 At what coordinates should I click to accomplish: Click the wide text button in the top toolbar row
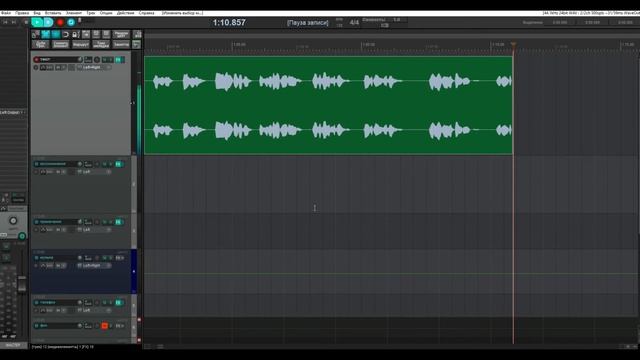(x=121, y=34)
